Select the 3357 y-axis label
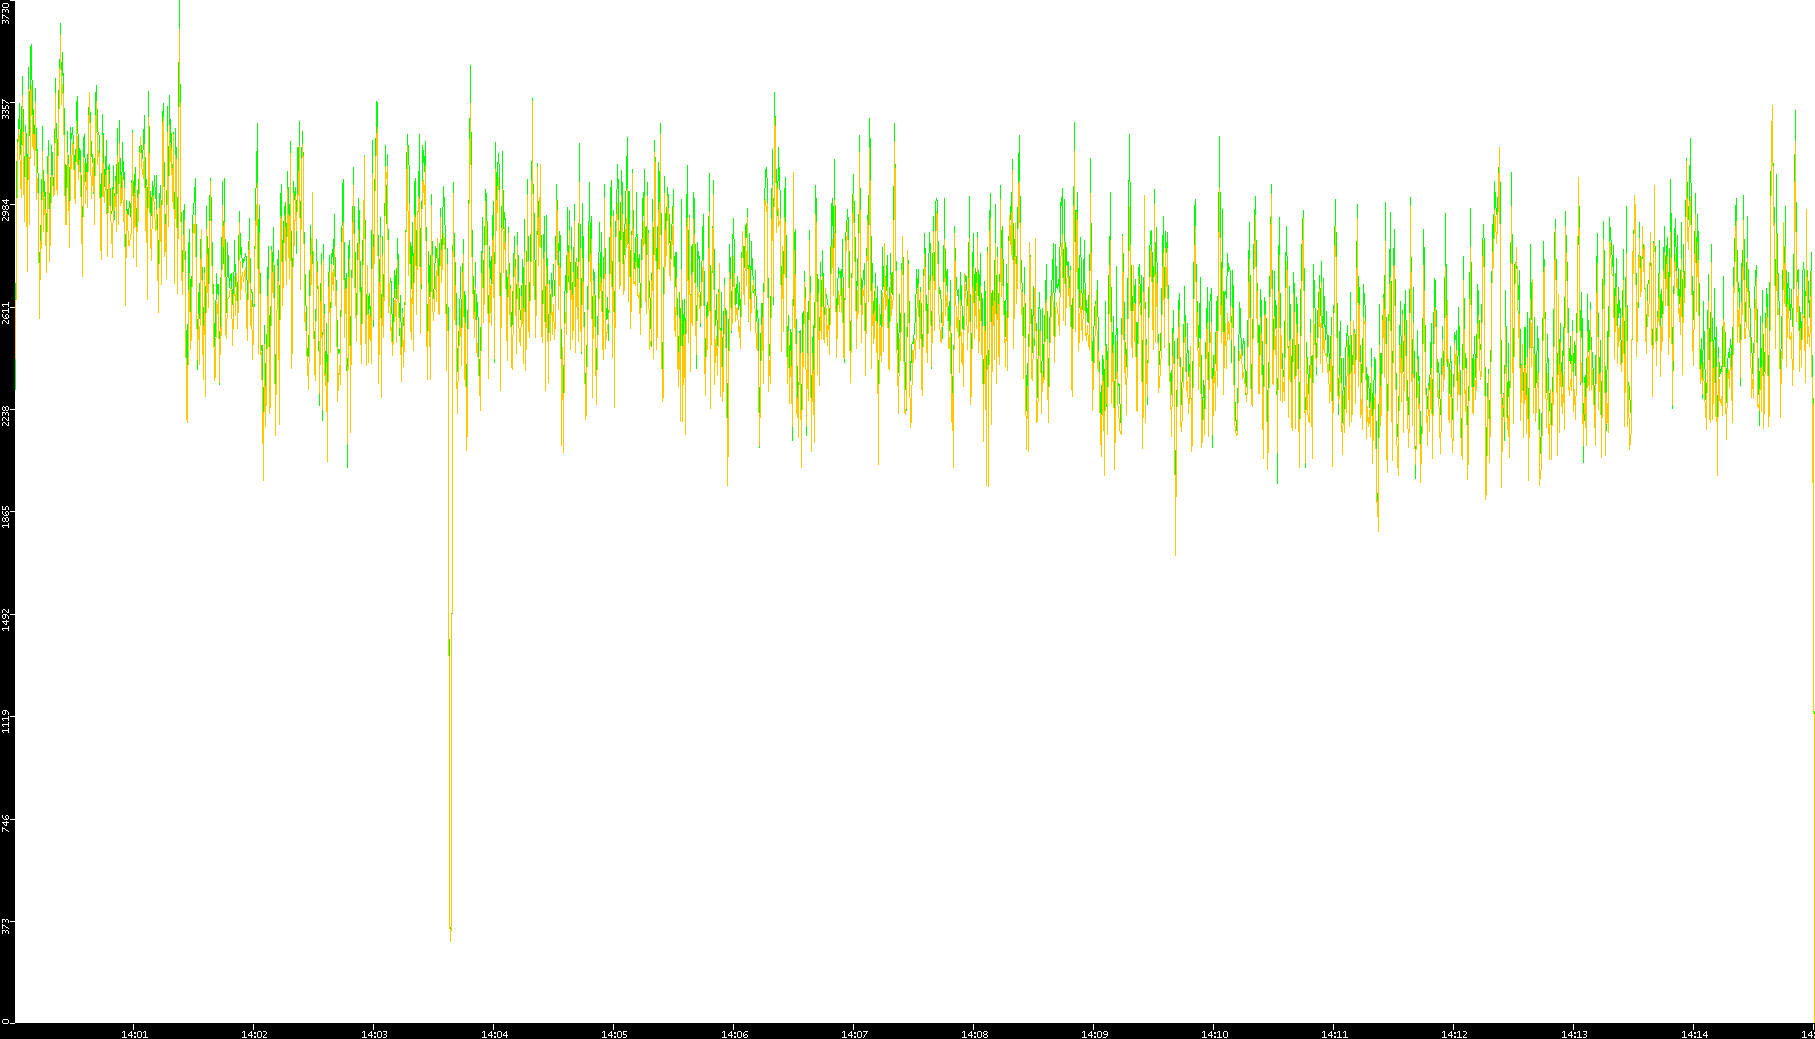 point(7,109)
